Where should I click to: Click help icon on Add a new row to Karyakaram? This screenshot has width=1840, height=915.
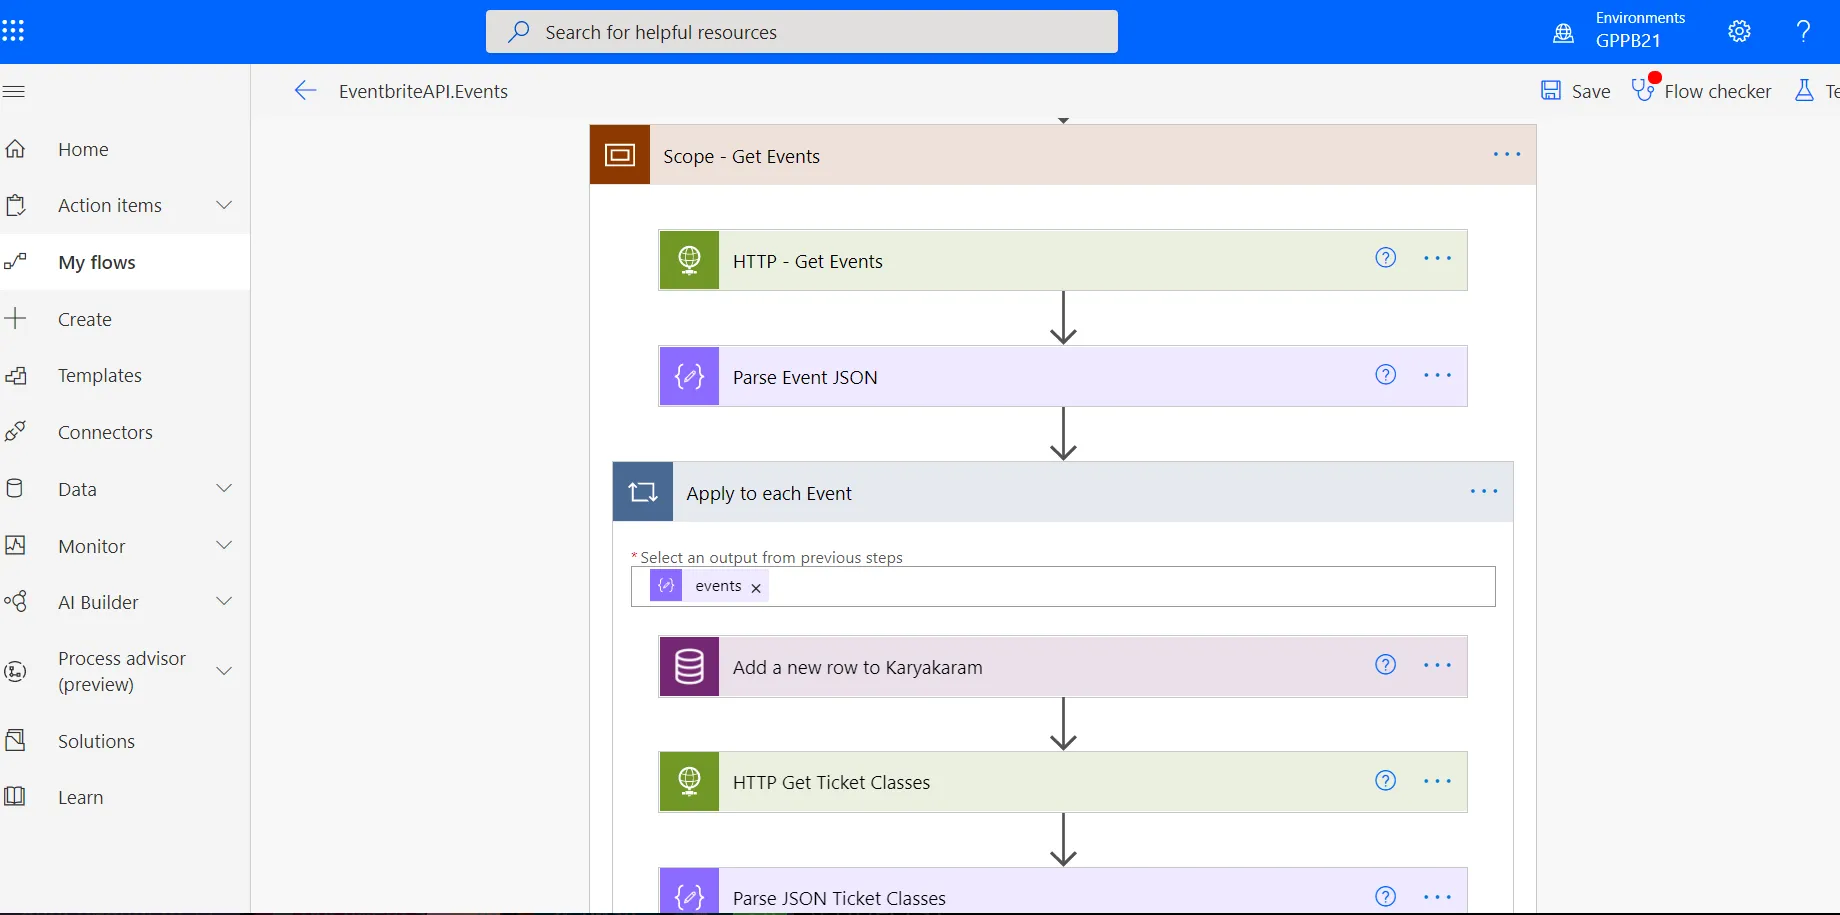click(x=1385, y=665)
